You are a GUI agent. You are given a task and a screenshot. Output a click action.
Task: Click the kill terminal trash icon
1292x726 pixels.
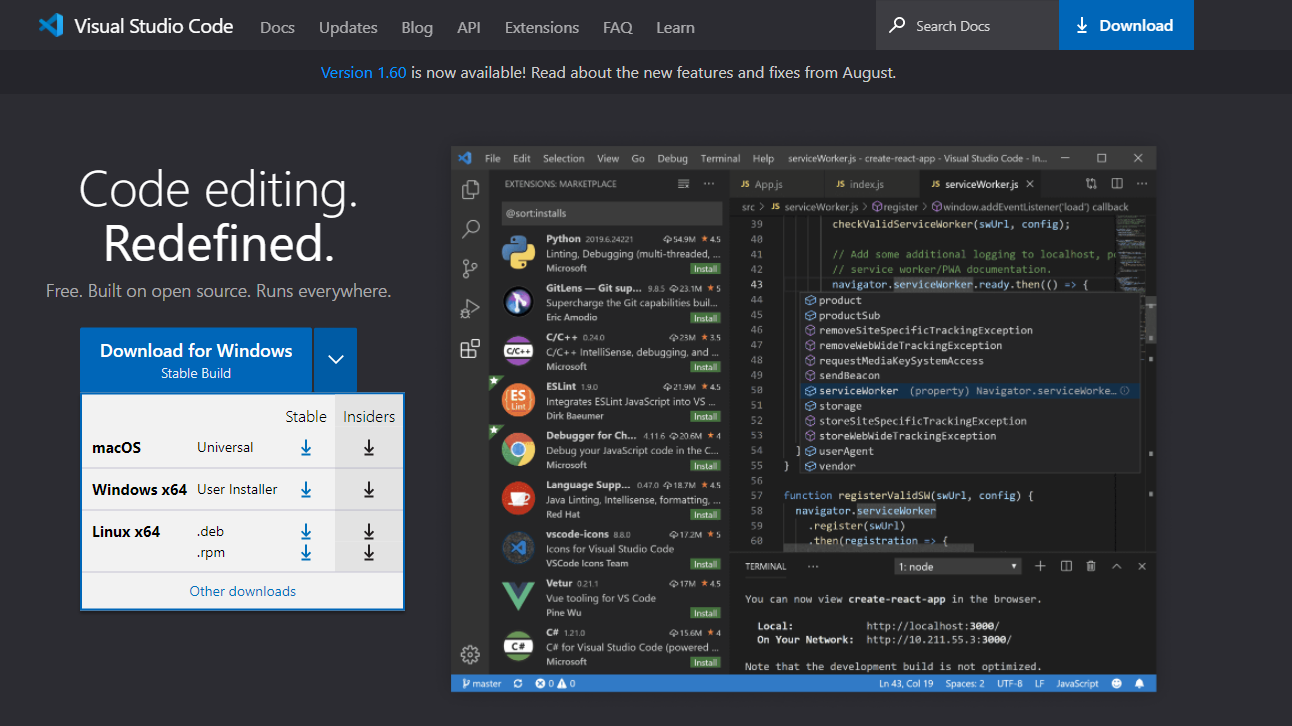click(x=1091, y=566)
